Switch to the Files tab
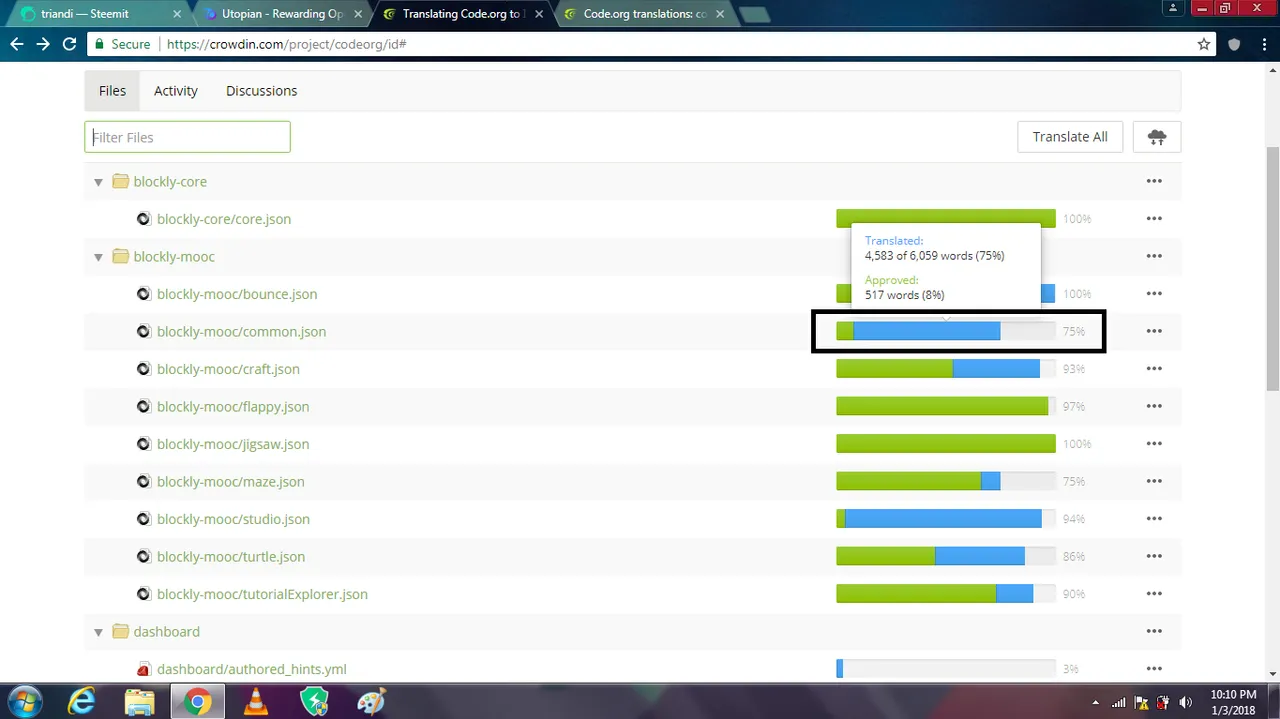Image resolution: width=1280 pixels, height=719 pixels. 112,91
